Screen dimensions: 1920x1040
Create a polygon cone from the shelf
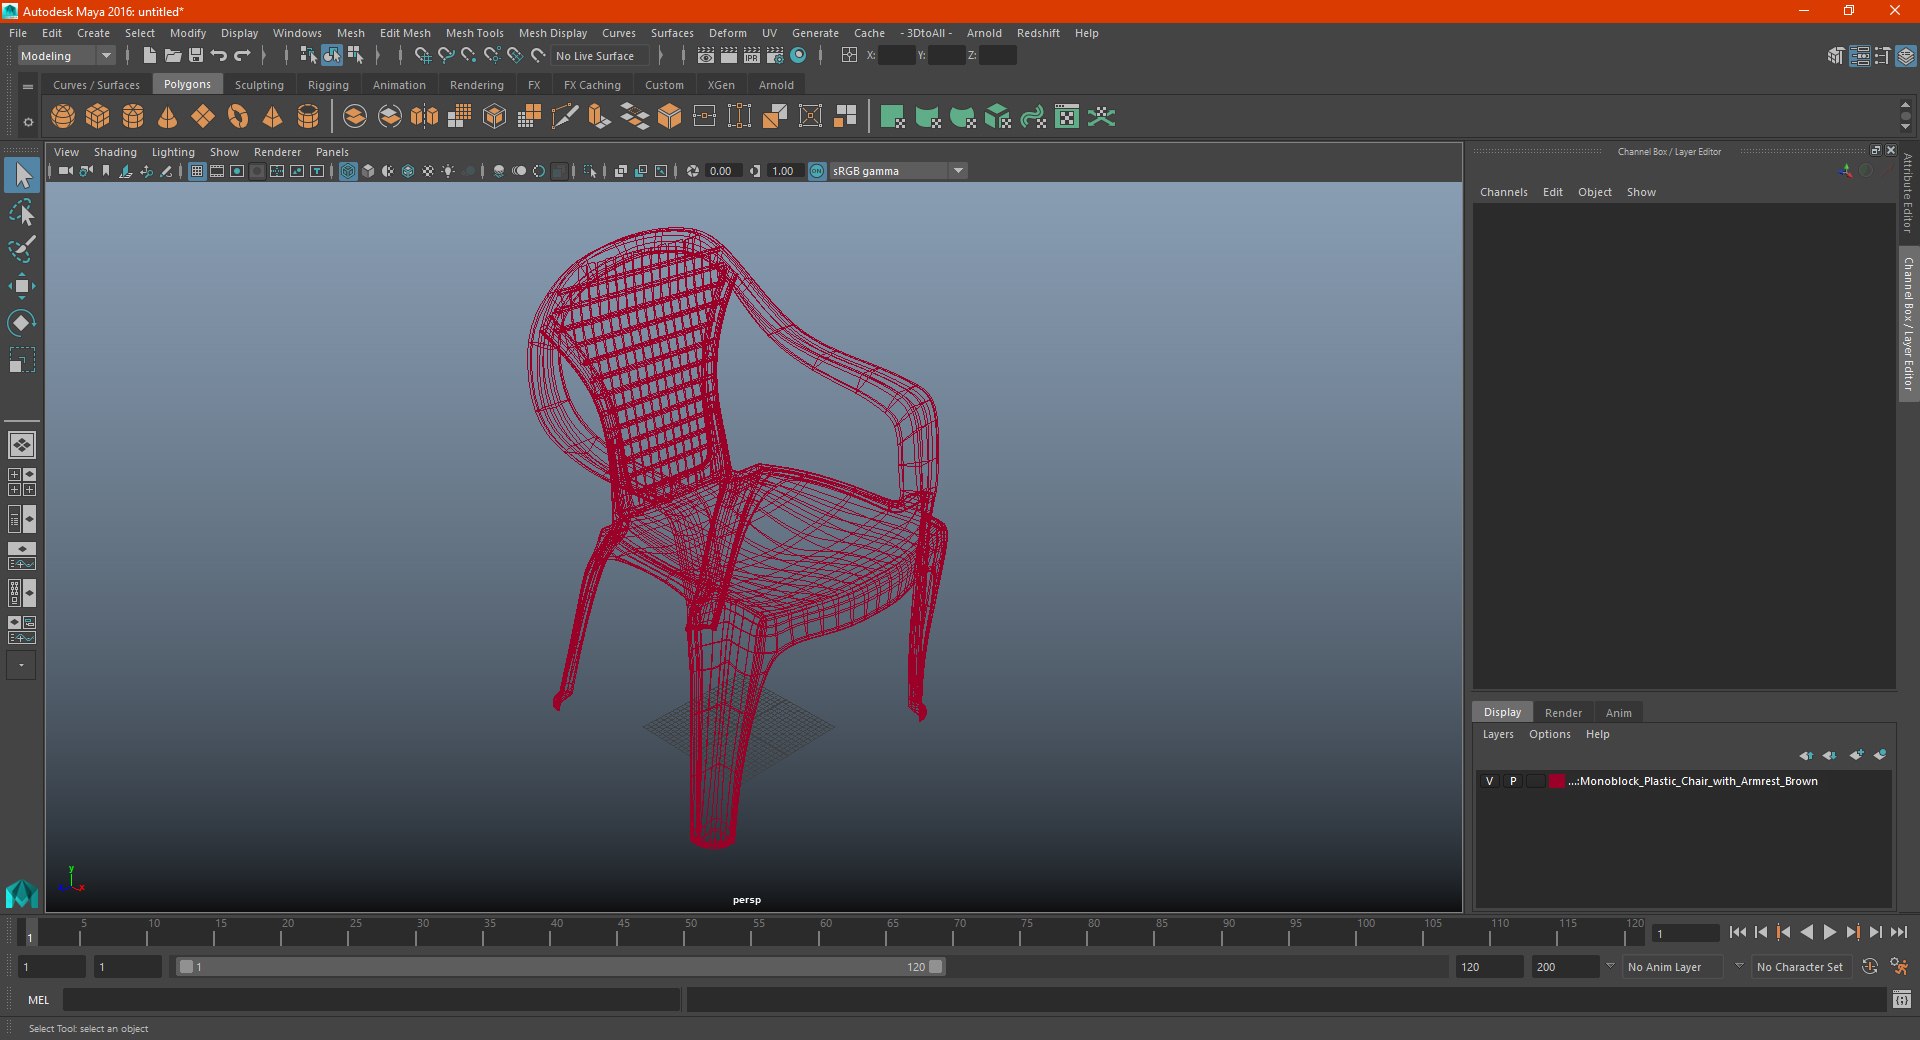click(168, 117)
